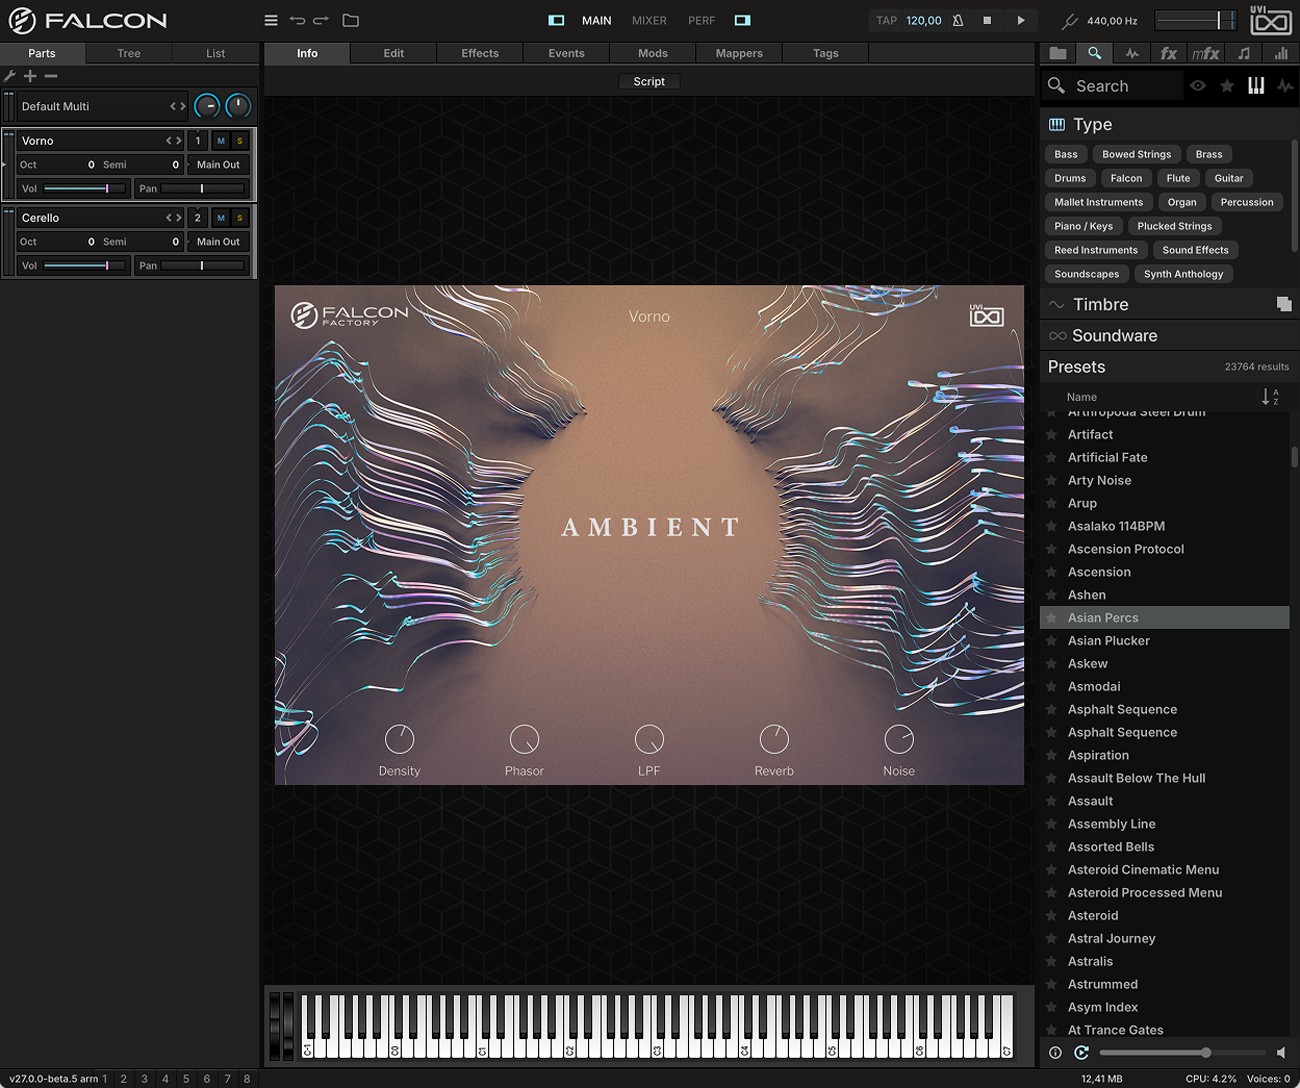Screen dimensions: 1300x1088
Task: Adjust the Vorno Vol slider
Action: (x=85, y=188)
